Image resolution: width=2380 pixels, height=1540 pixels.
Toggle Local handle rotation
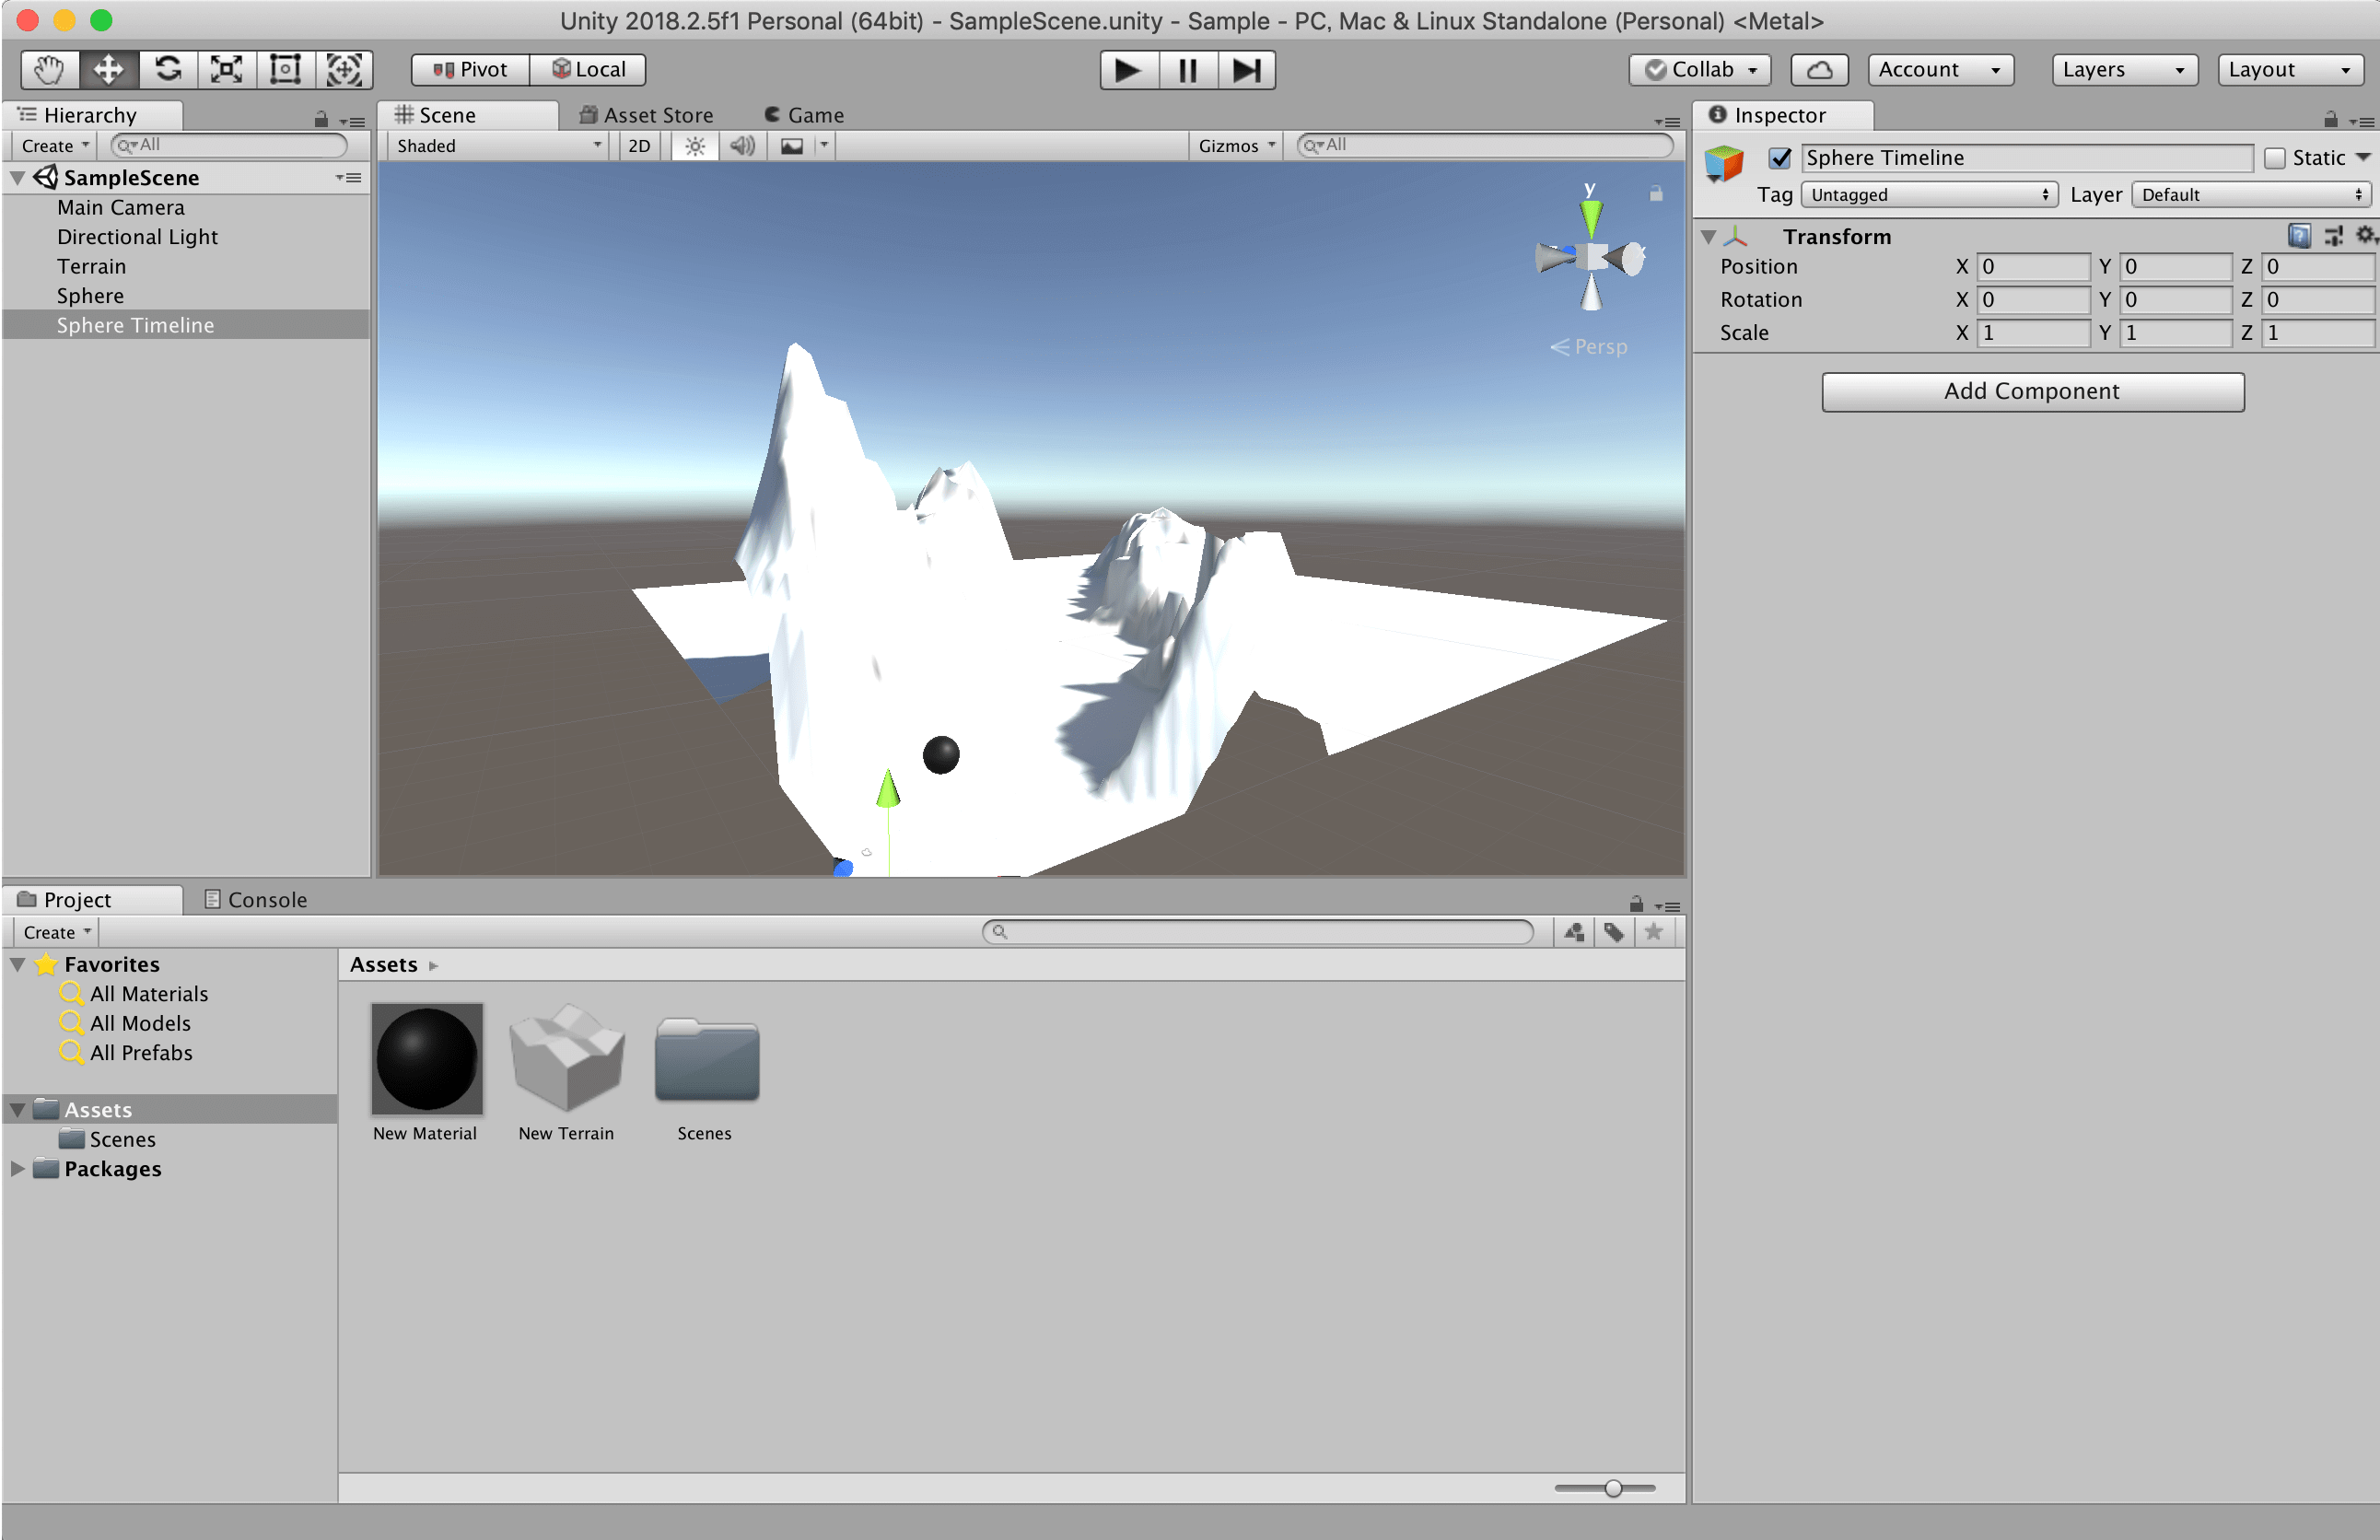tap(588, 69)
